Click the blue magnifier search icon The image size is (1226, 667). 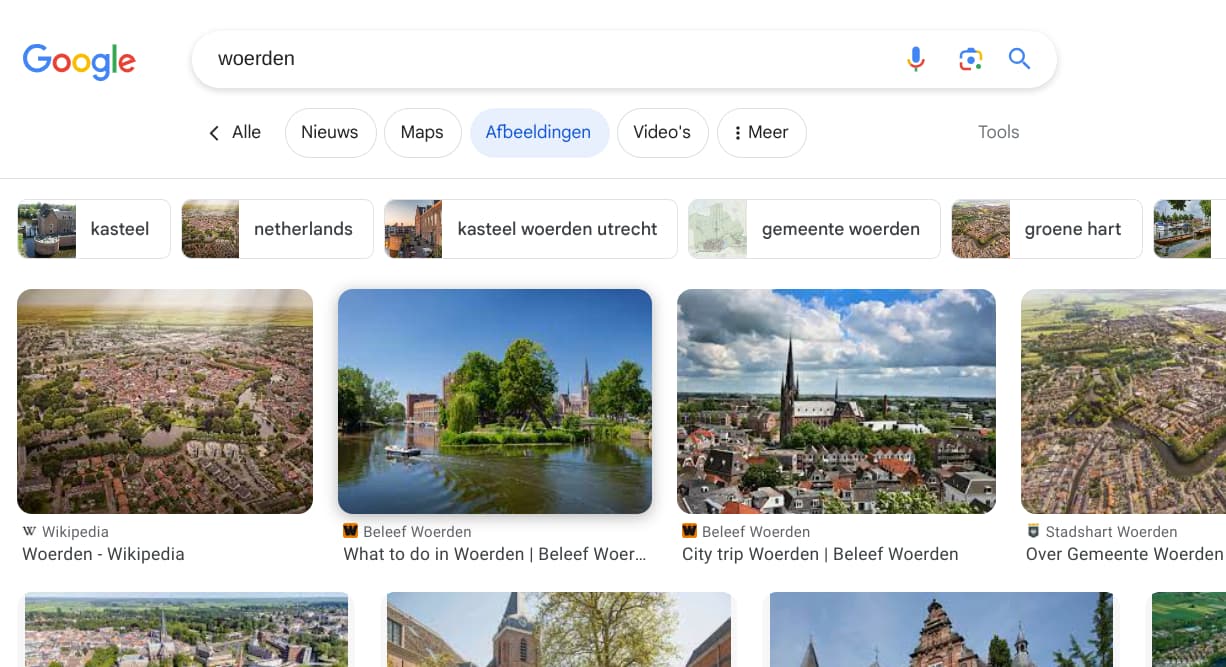1019,59
